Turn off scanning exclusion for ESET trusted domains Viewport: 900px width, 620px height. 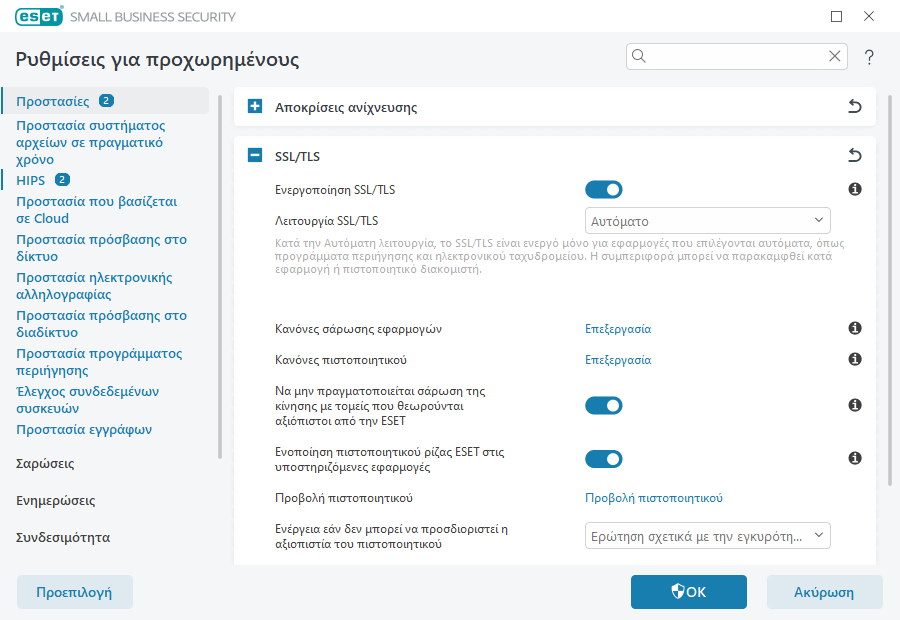point(604,405)
